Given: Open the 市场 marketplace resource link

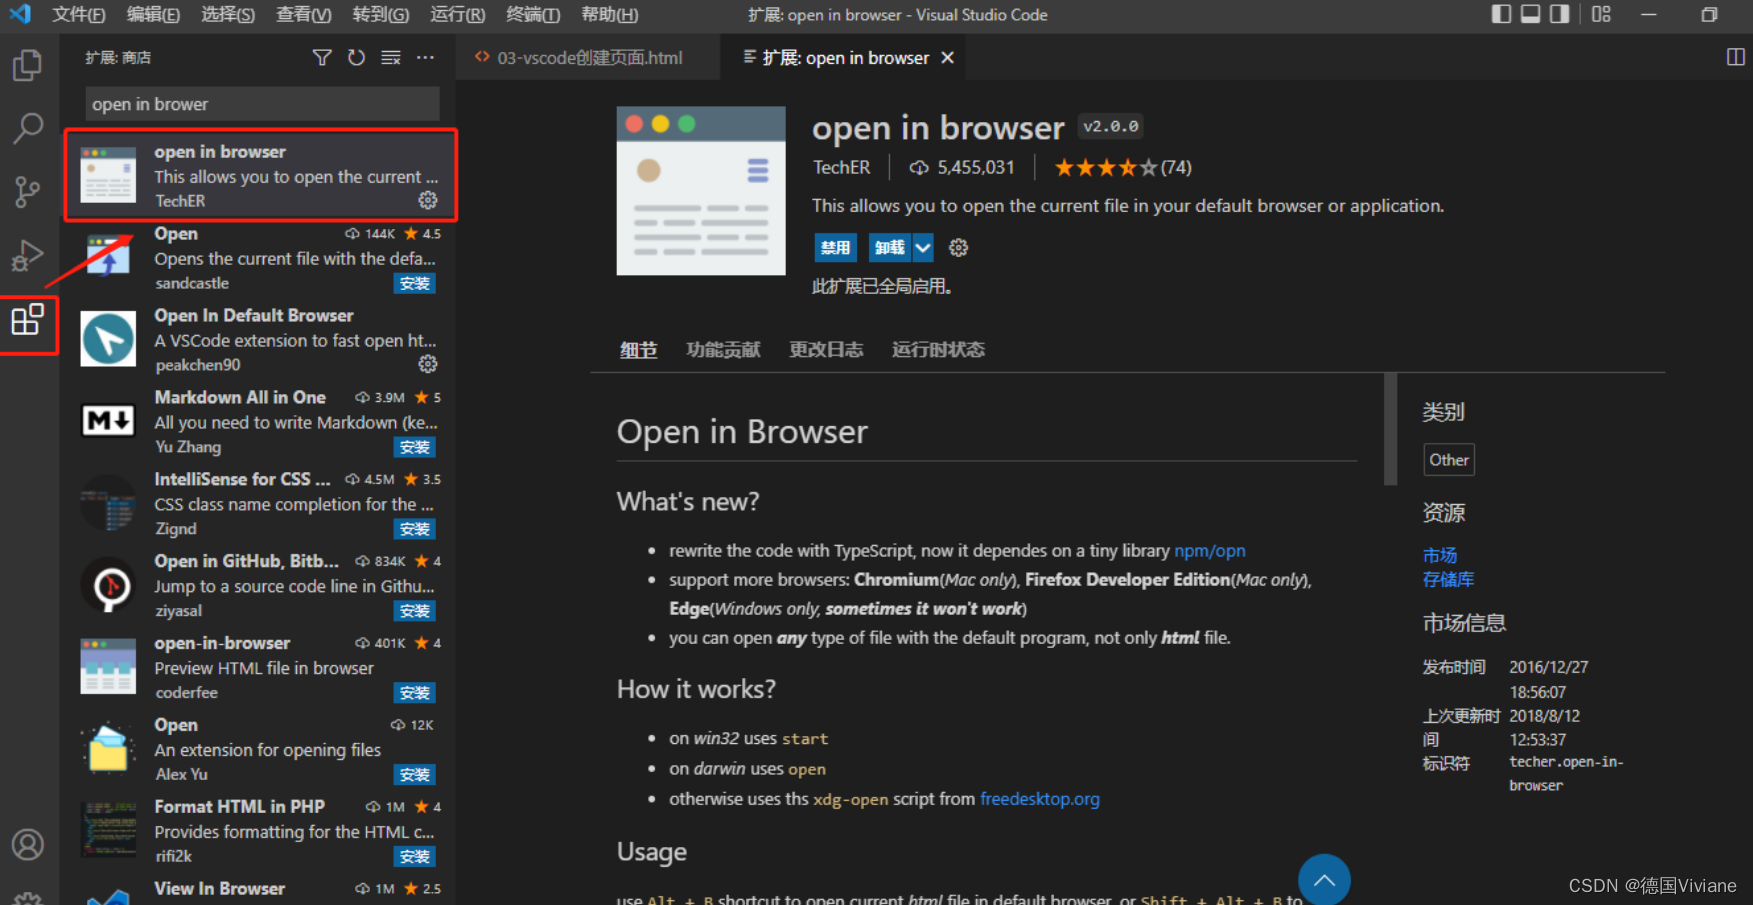Looking at the screenshot, I should 1440,555.
